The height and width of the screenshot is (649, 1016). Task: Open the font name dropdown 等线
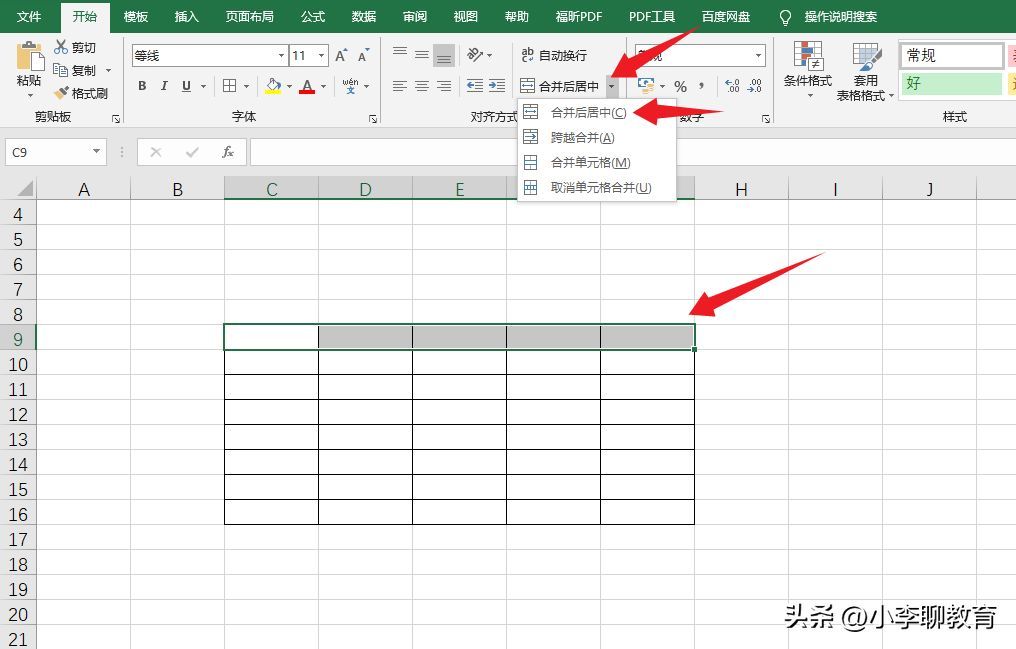click(281, 56)
